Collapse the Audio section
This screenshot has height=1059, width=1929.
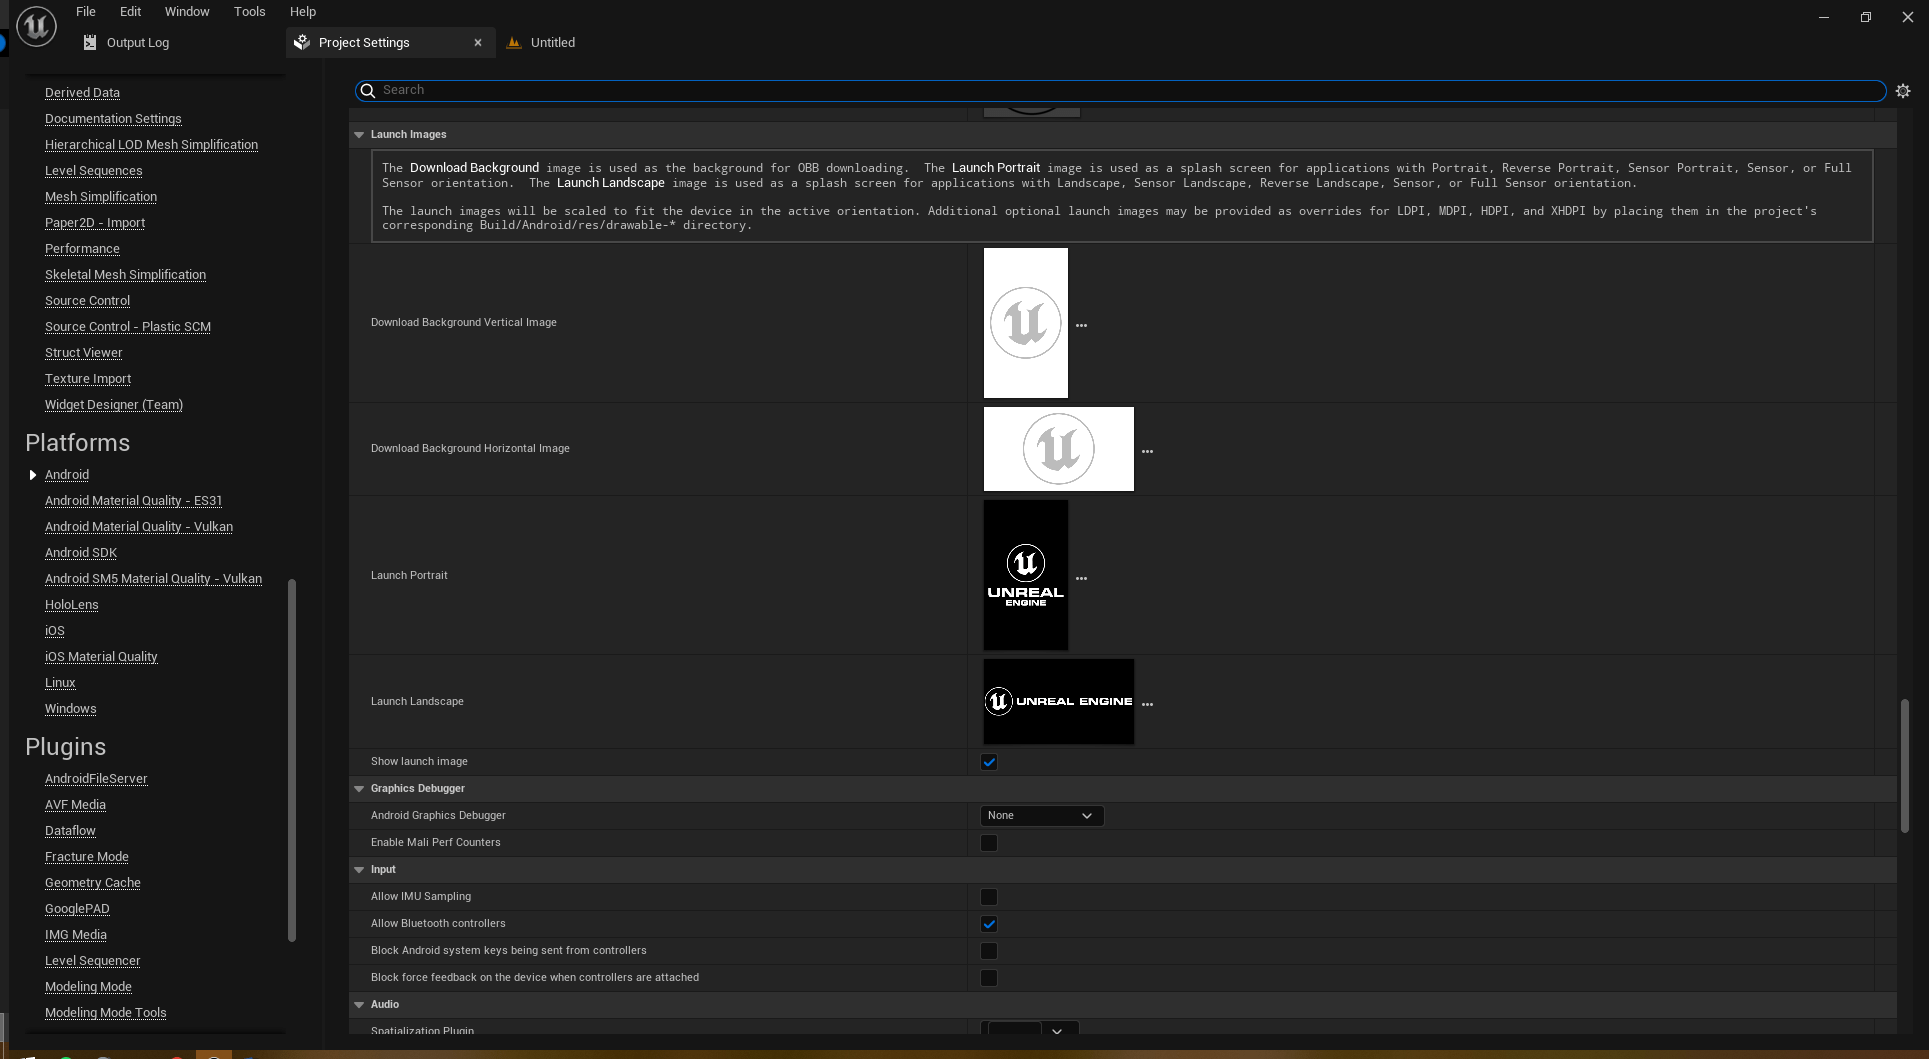pyautogui.click(x=359, y=1004)
